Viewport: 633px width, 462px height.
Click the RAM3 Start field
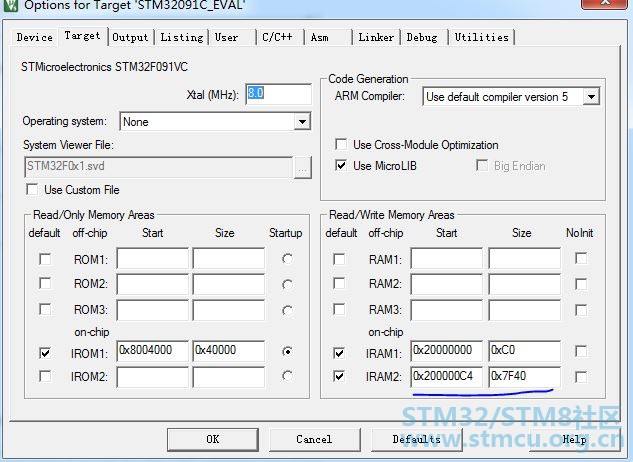pos(446,310)
